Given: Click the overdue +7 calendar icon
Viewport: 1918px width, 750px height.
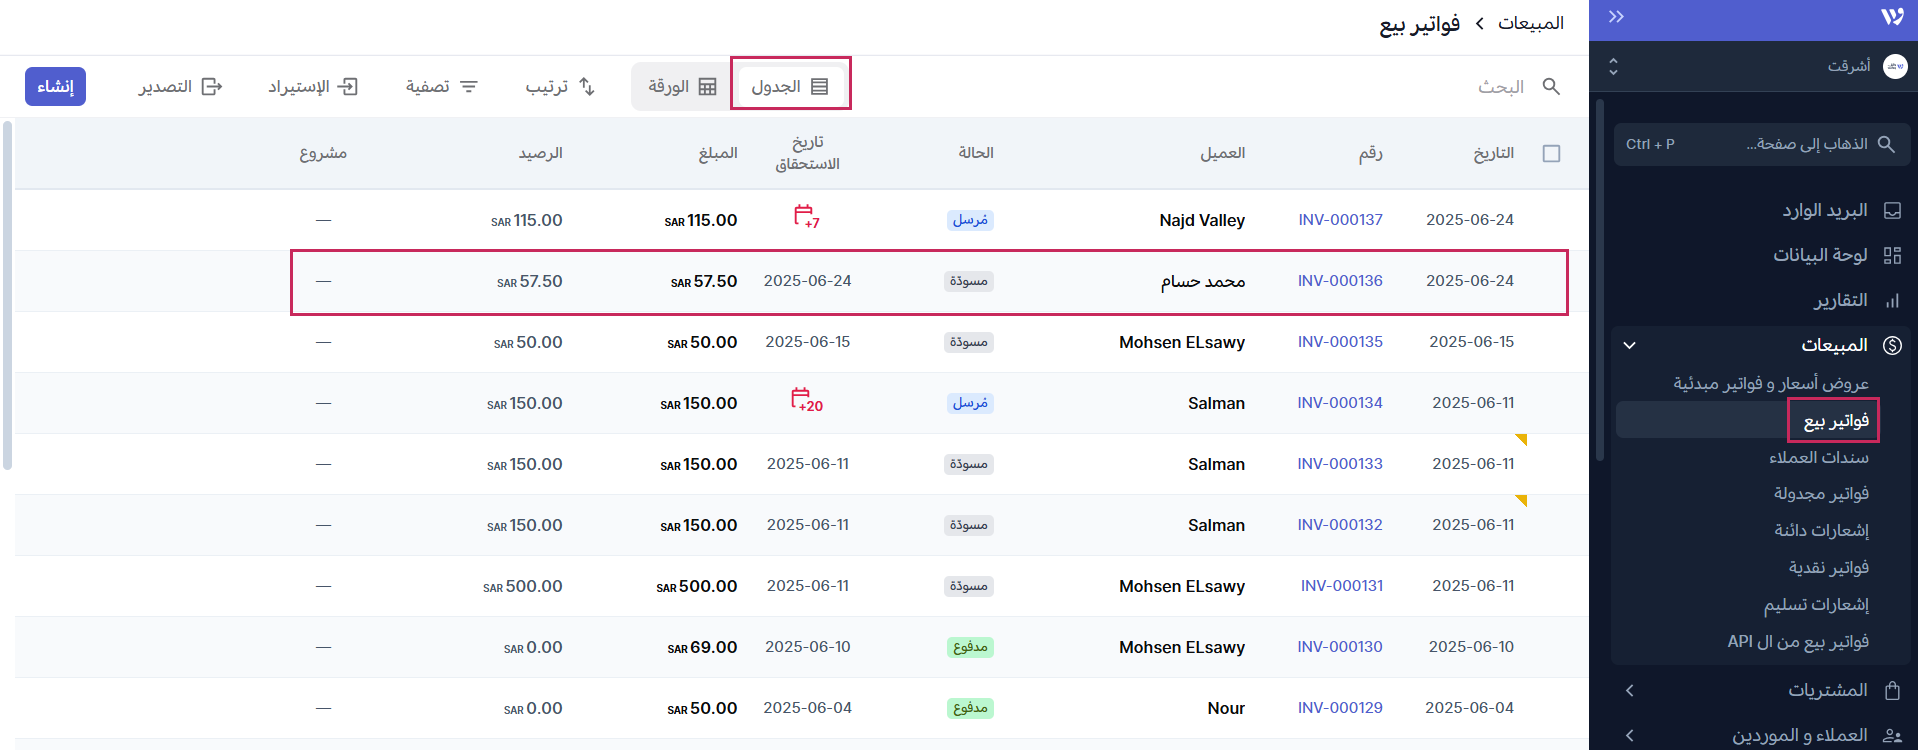Looking at the screenshot, I should click(x=806, y=217).
